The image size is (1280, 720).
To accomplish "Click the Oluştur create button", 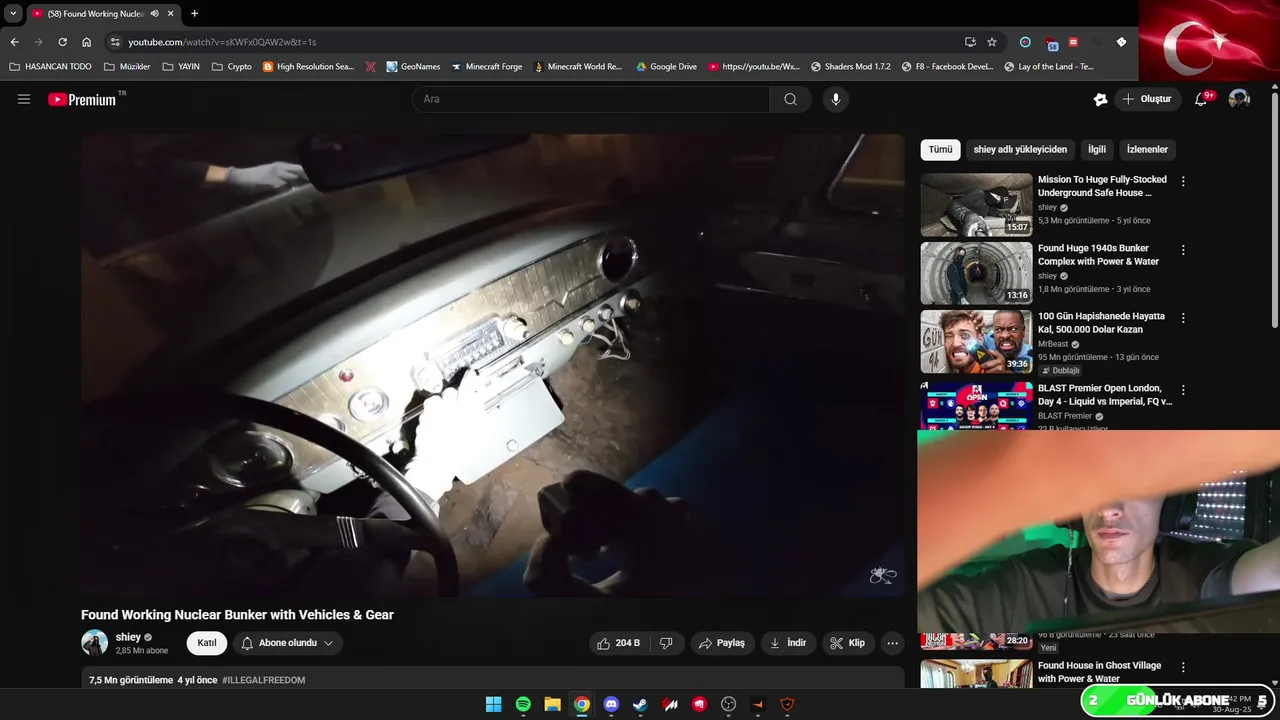I will click(1146, 99).
